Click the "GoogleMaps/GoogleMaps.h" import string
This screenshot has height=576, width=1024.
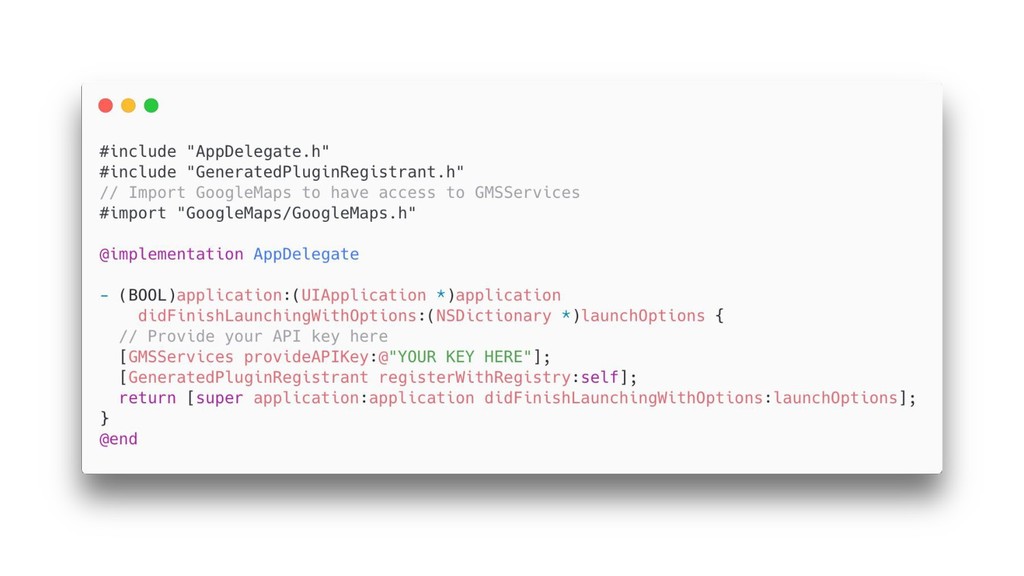tap(296, 213)
